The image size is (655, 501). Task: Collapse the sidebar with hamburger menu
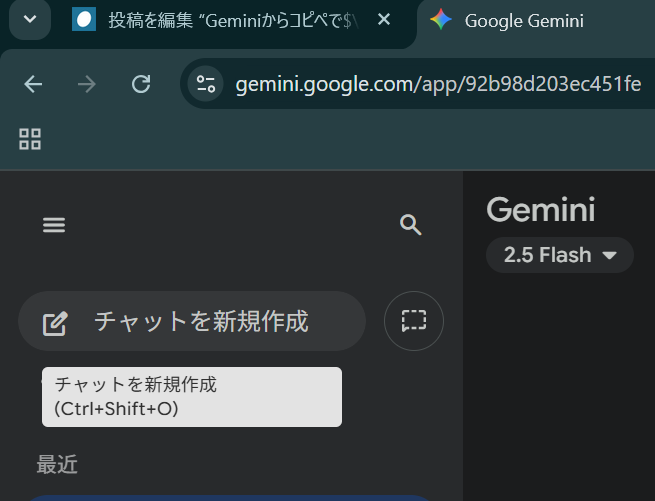(54, 225)
